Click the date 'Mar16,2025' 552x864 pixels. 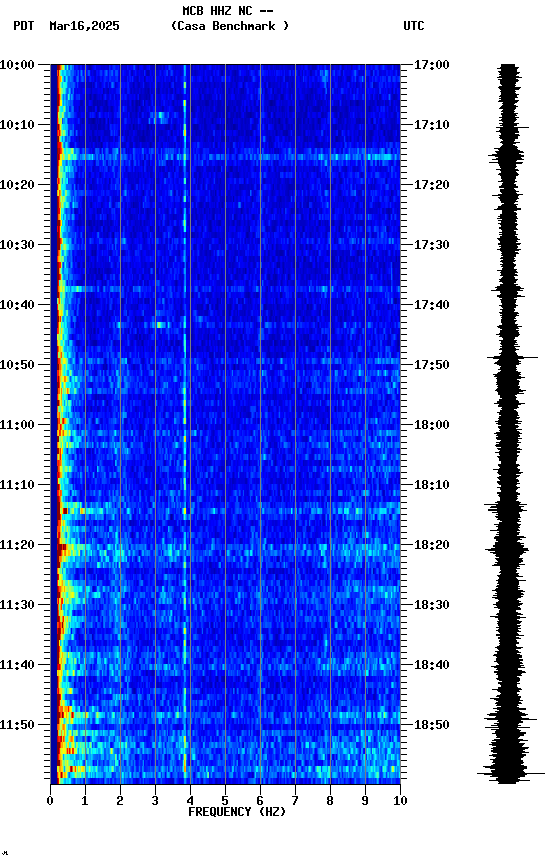pos(84,26)
